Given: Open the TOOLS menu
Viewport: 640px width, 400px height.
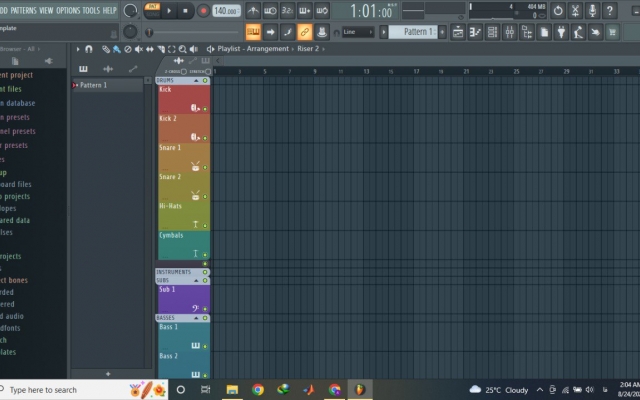Looking at the screenshot, I should [91, 10].
